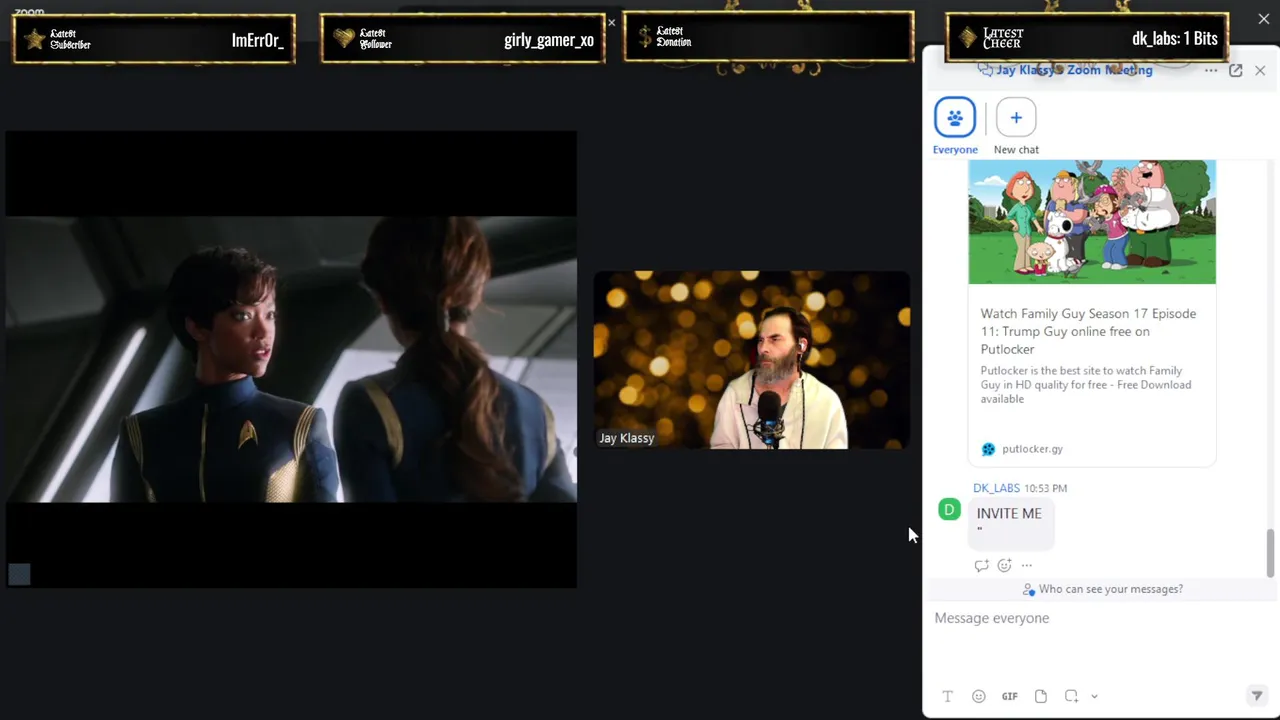
Task: Close the window with top-right X
Action: [1264, 19]
